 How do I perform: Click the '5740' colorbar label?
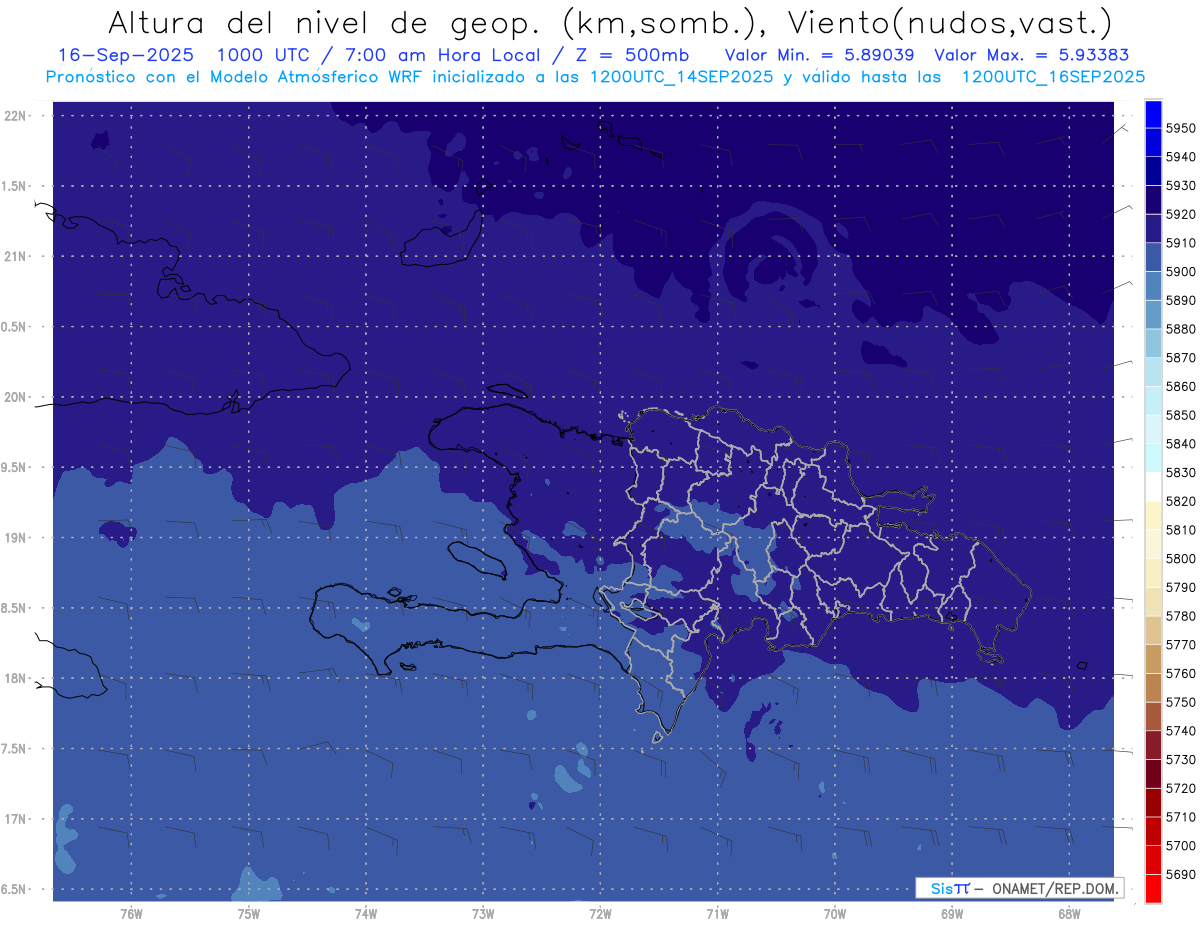coord(1180,731)
